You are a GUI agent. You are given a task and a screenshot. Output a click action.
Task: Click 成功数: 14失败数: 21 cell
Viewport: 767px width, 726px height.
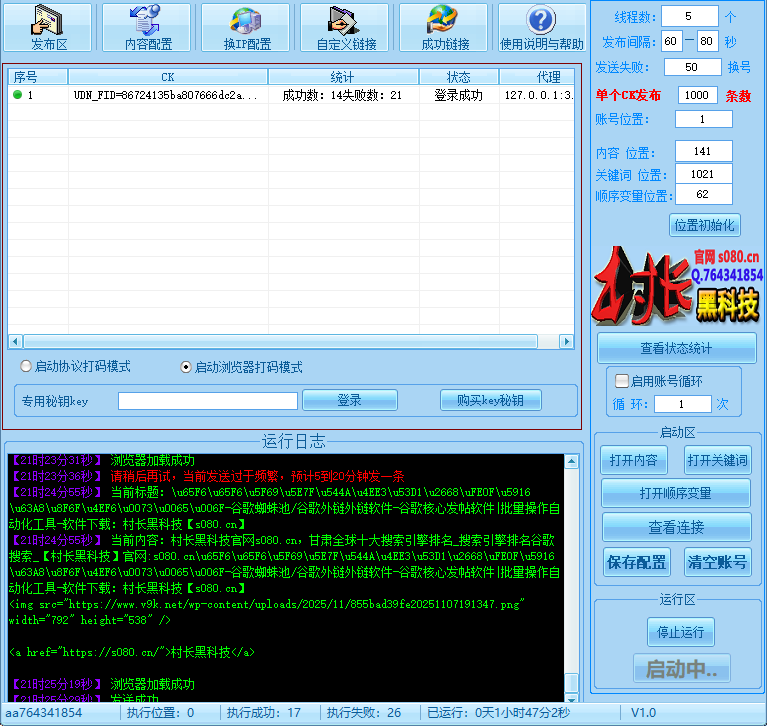point(342,95)
